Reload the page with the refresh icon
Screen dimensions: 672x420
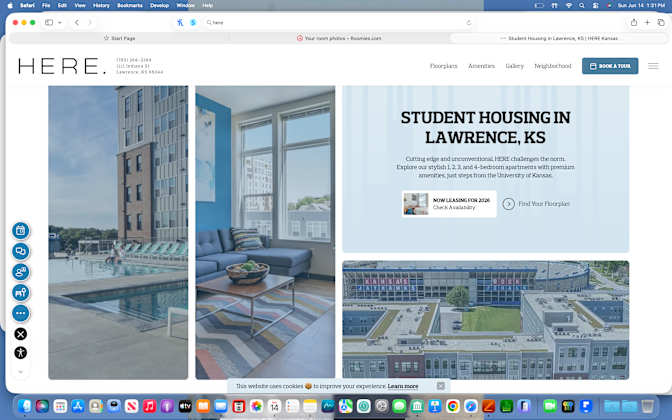coord(468,22)
